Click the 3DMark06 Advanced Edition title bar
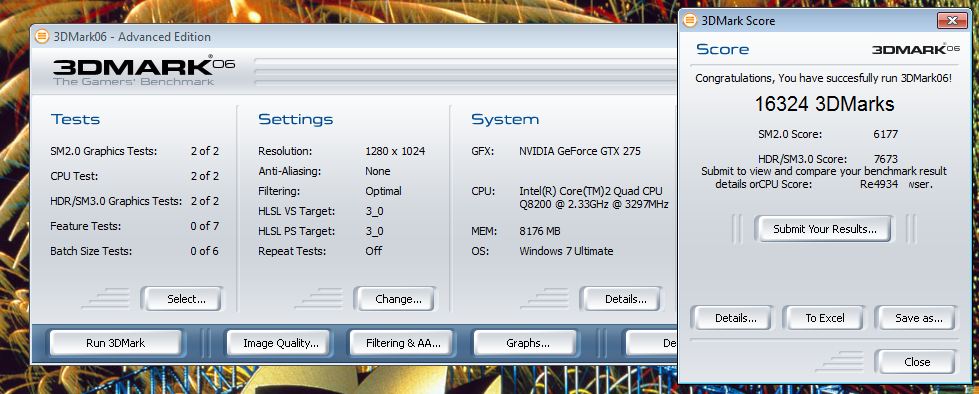979x394 pixels. click(353, 37)
